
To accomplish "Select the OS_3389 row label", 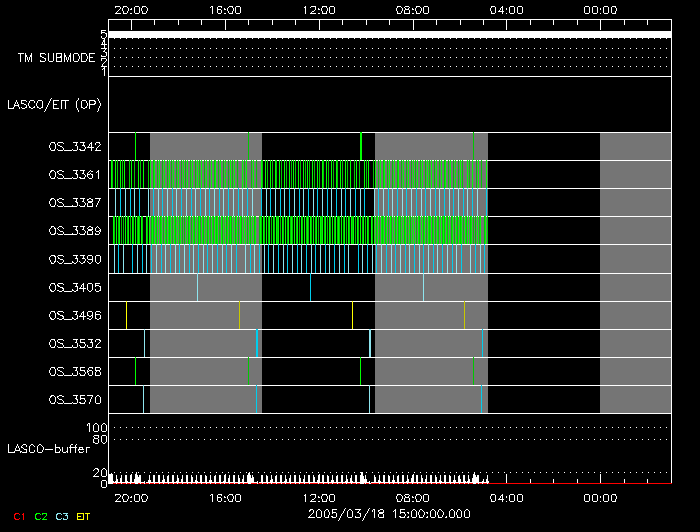I will tap(75, 231).
